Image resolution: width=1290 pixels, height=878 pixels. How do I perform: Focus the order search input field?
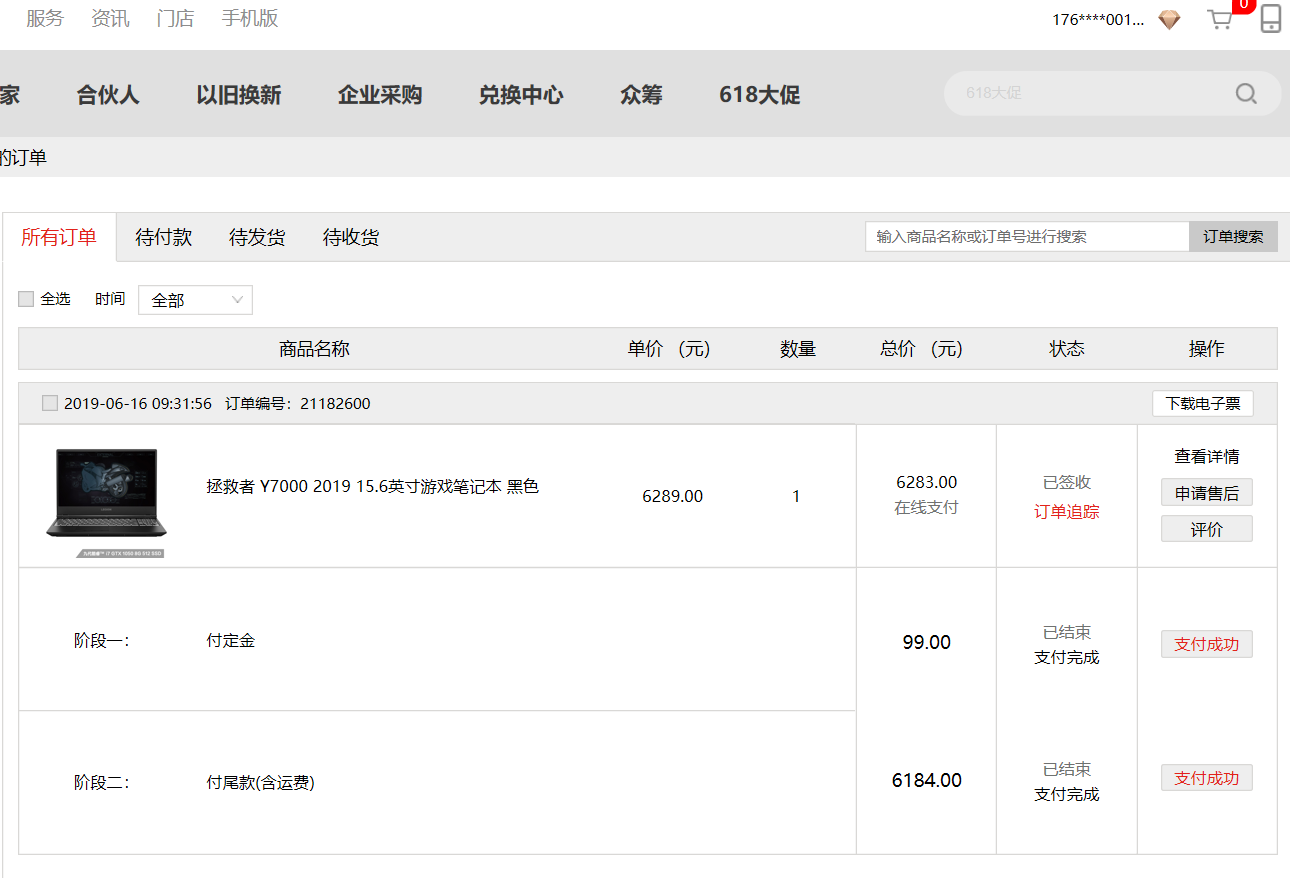1027,237
